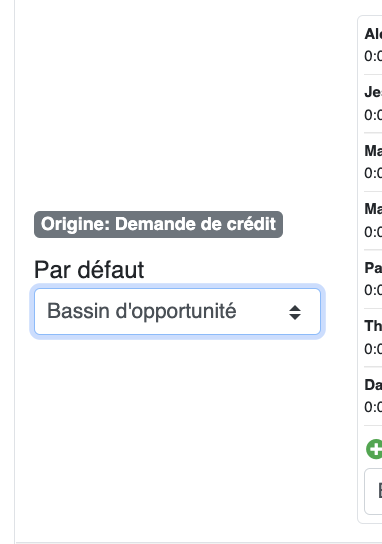This screenshot has width=382, height=544.
Task: Click the "Par défaut" label
Action: [89, 270]
